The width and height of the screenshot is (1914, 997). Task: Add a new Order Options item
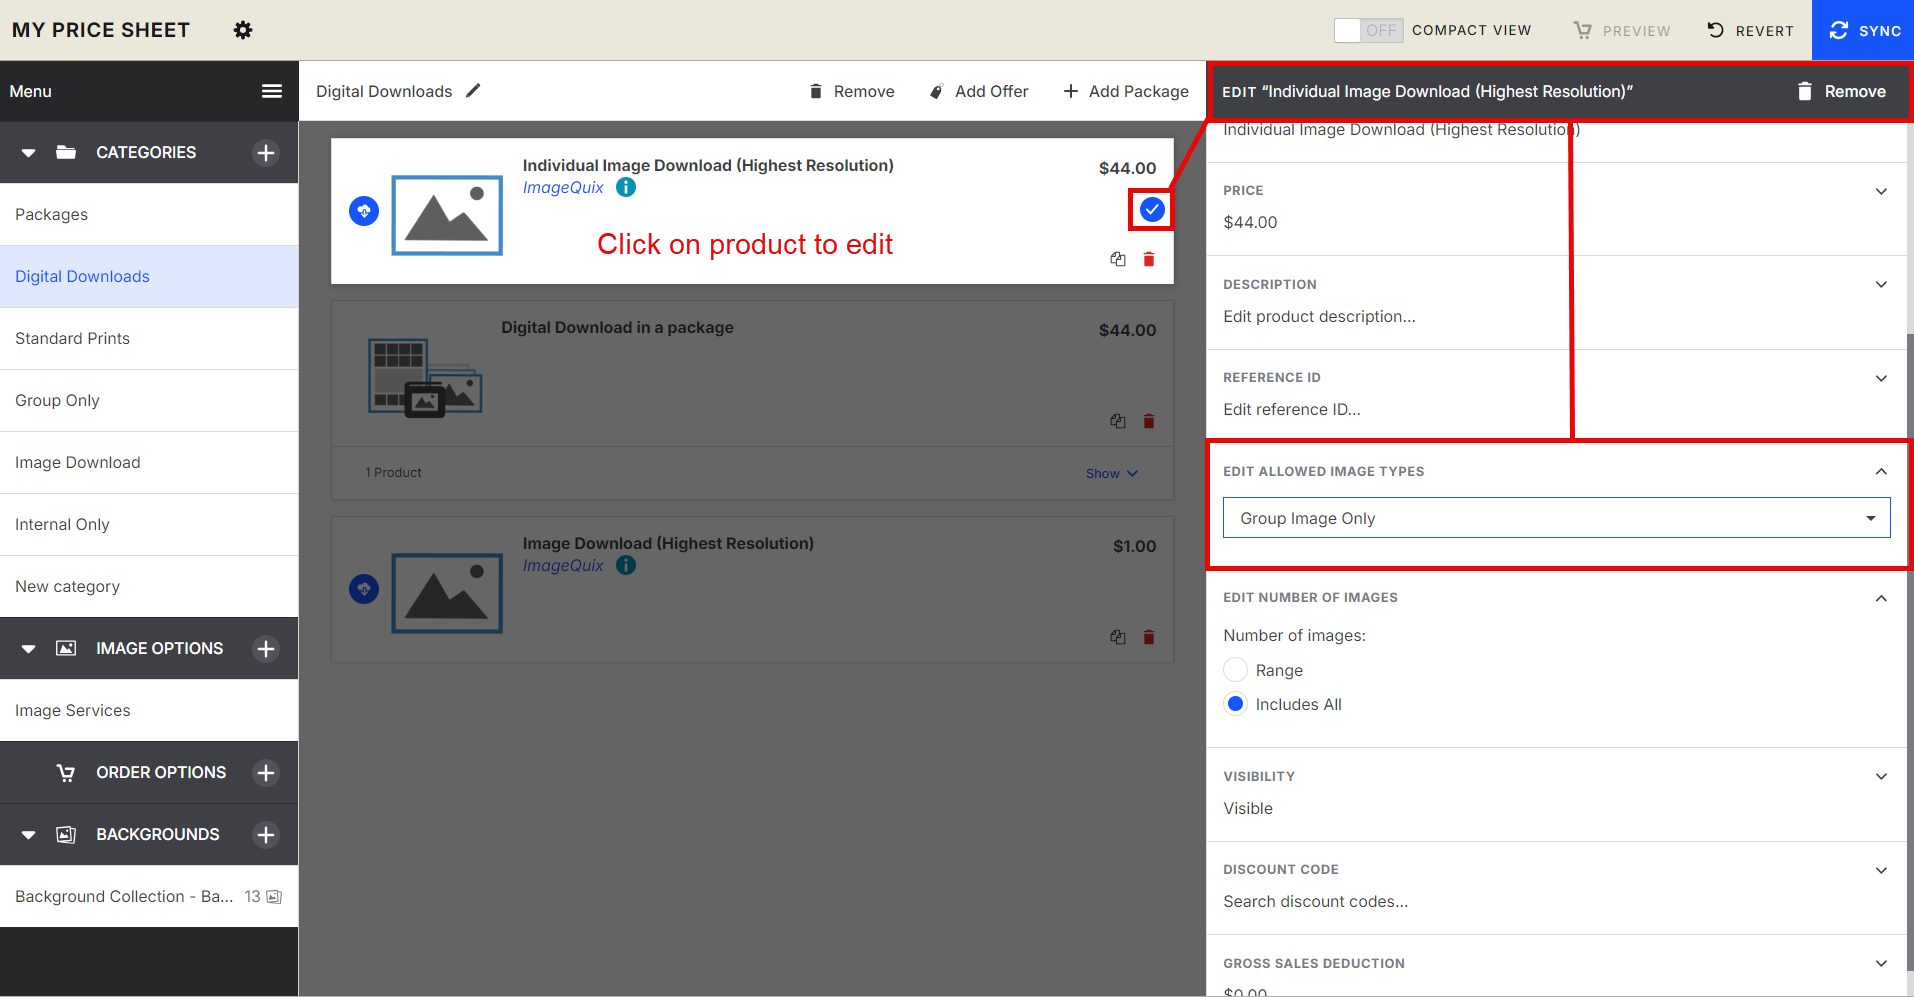[x=266, y=773]
